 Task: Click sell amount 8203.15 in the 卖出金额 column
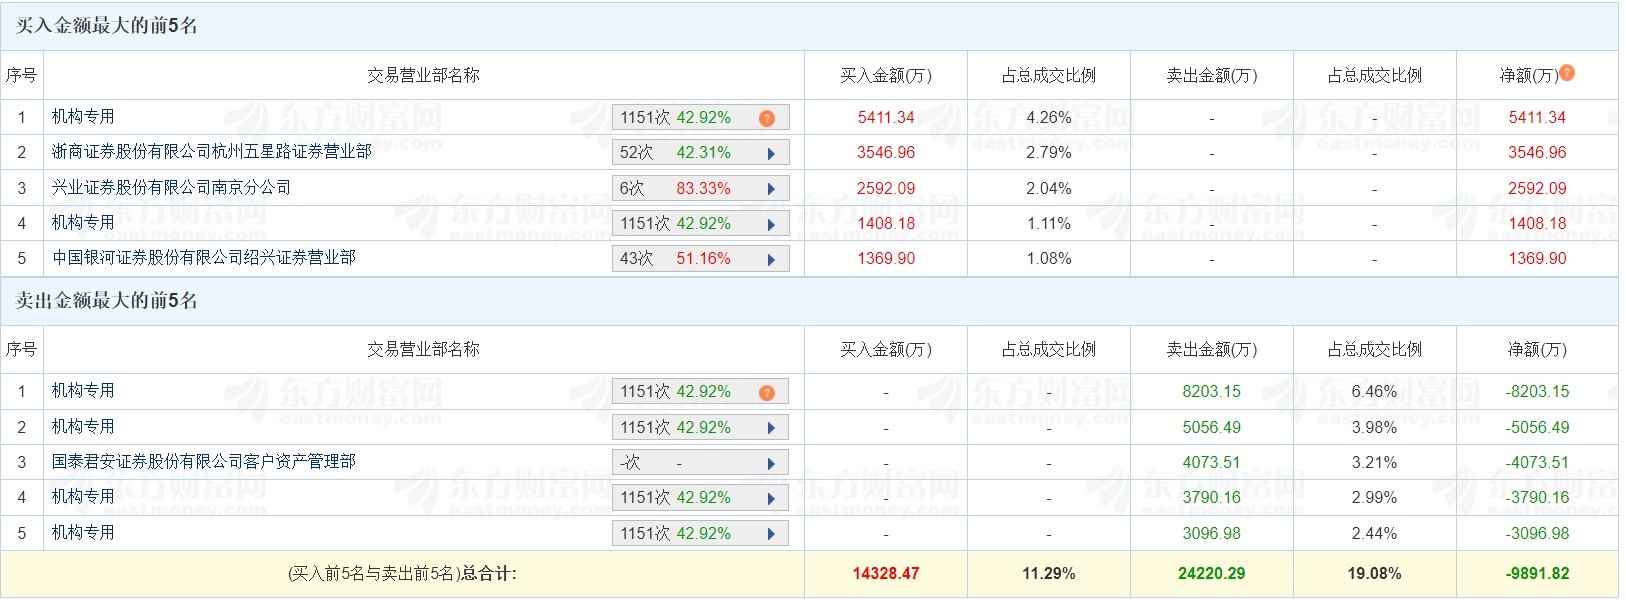click(1212, 392)
